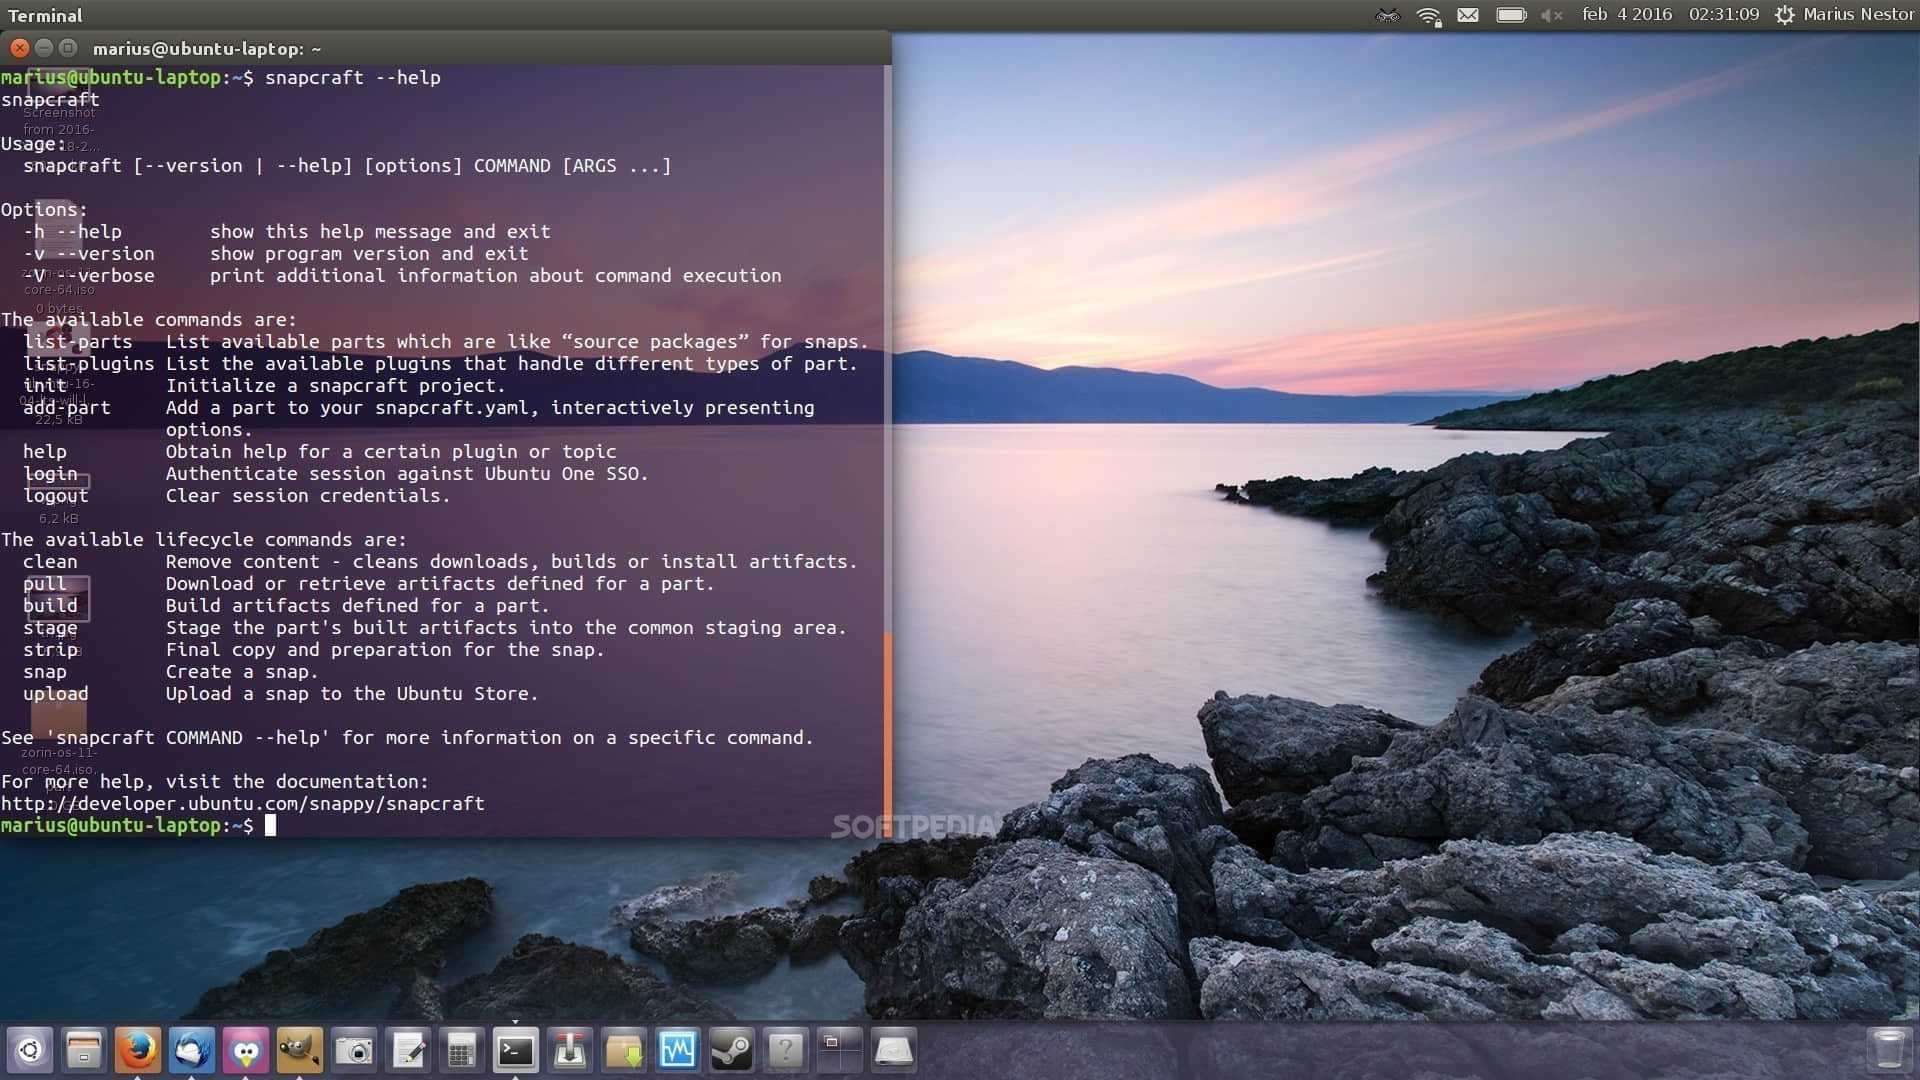Open the disk utility icon in the dock
This screenshot has width=1920, height=1080.
coord(893,1050)
